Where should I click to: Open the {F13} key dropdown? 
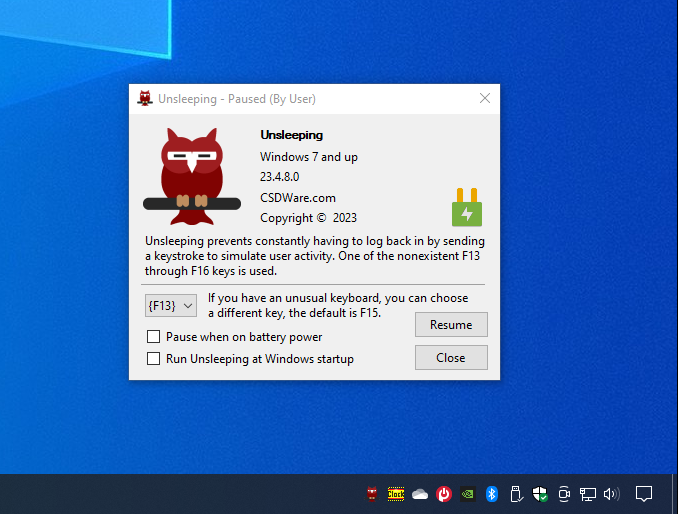[x=171, y=306]
